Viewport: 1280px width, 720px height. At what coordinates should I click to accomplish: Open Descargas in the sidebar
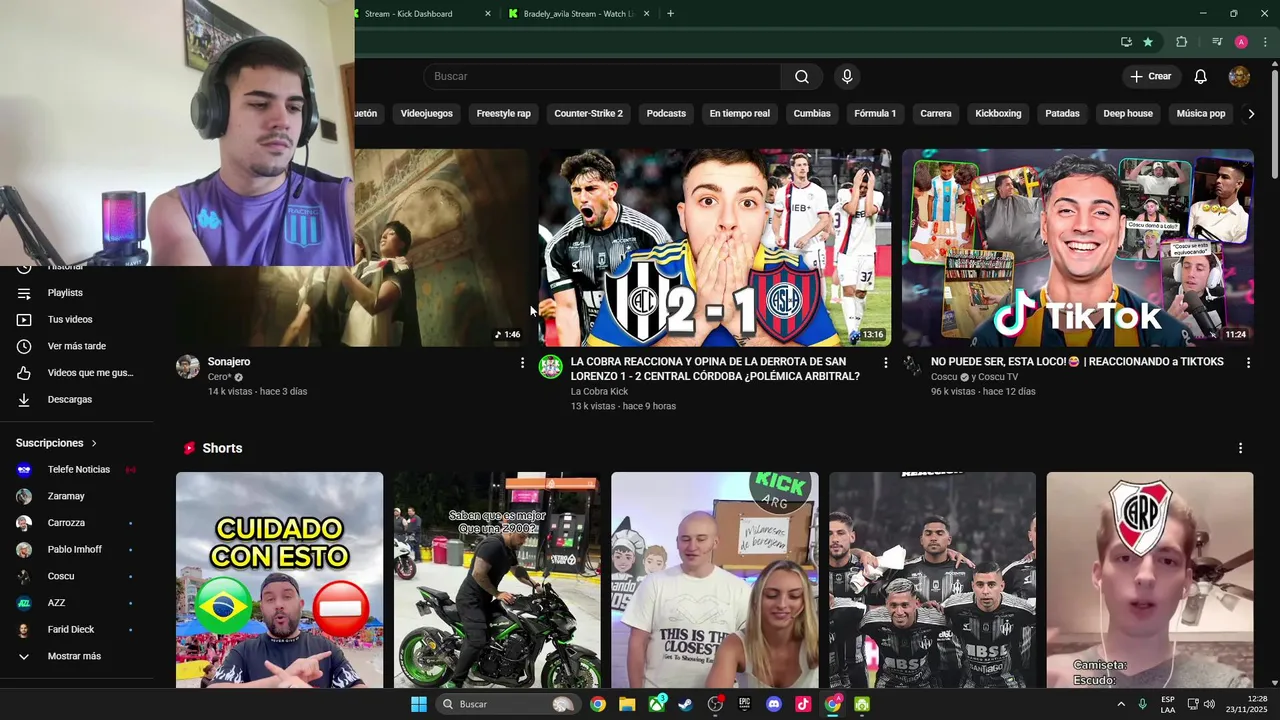76,399
